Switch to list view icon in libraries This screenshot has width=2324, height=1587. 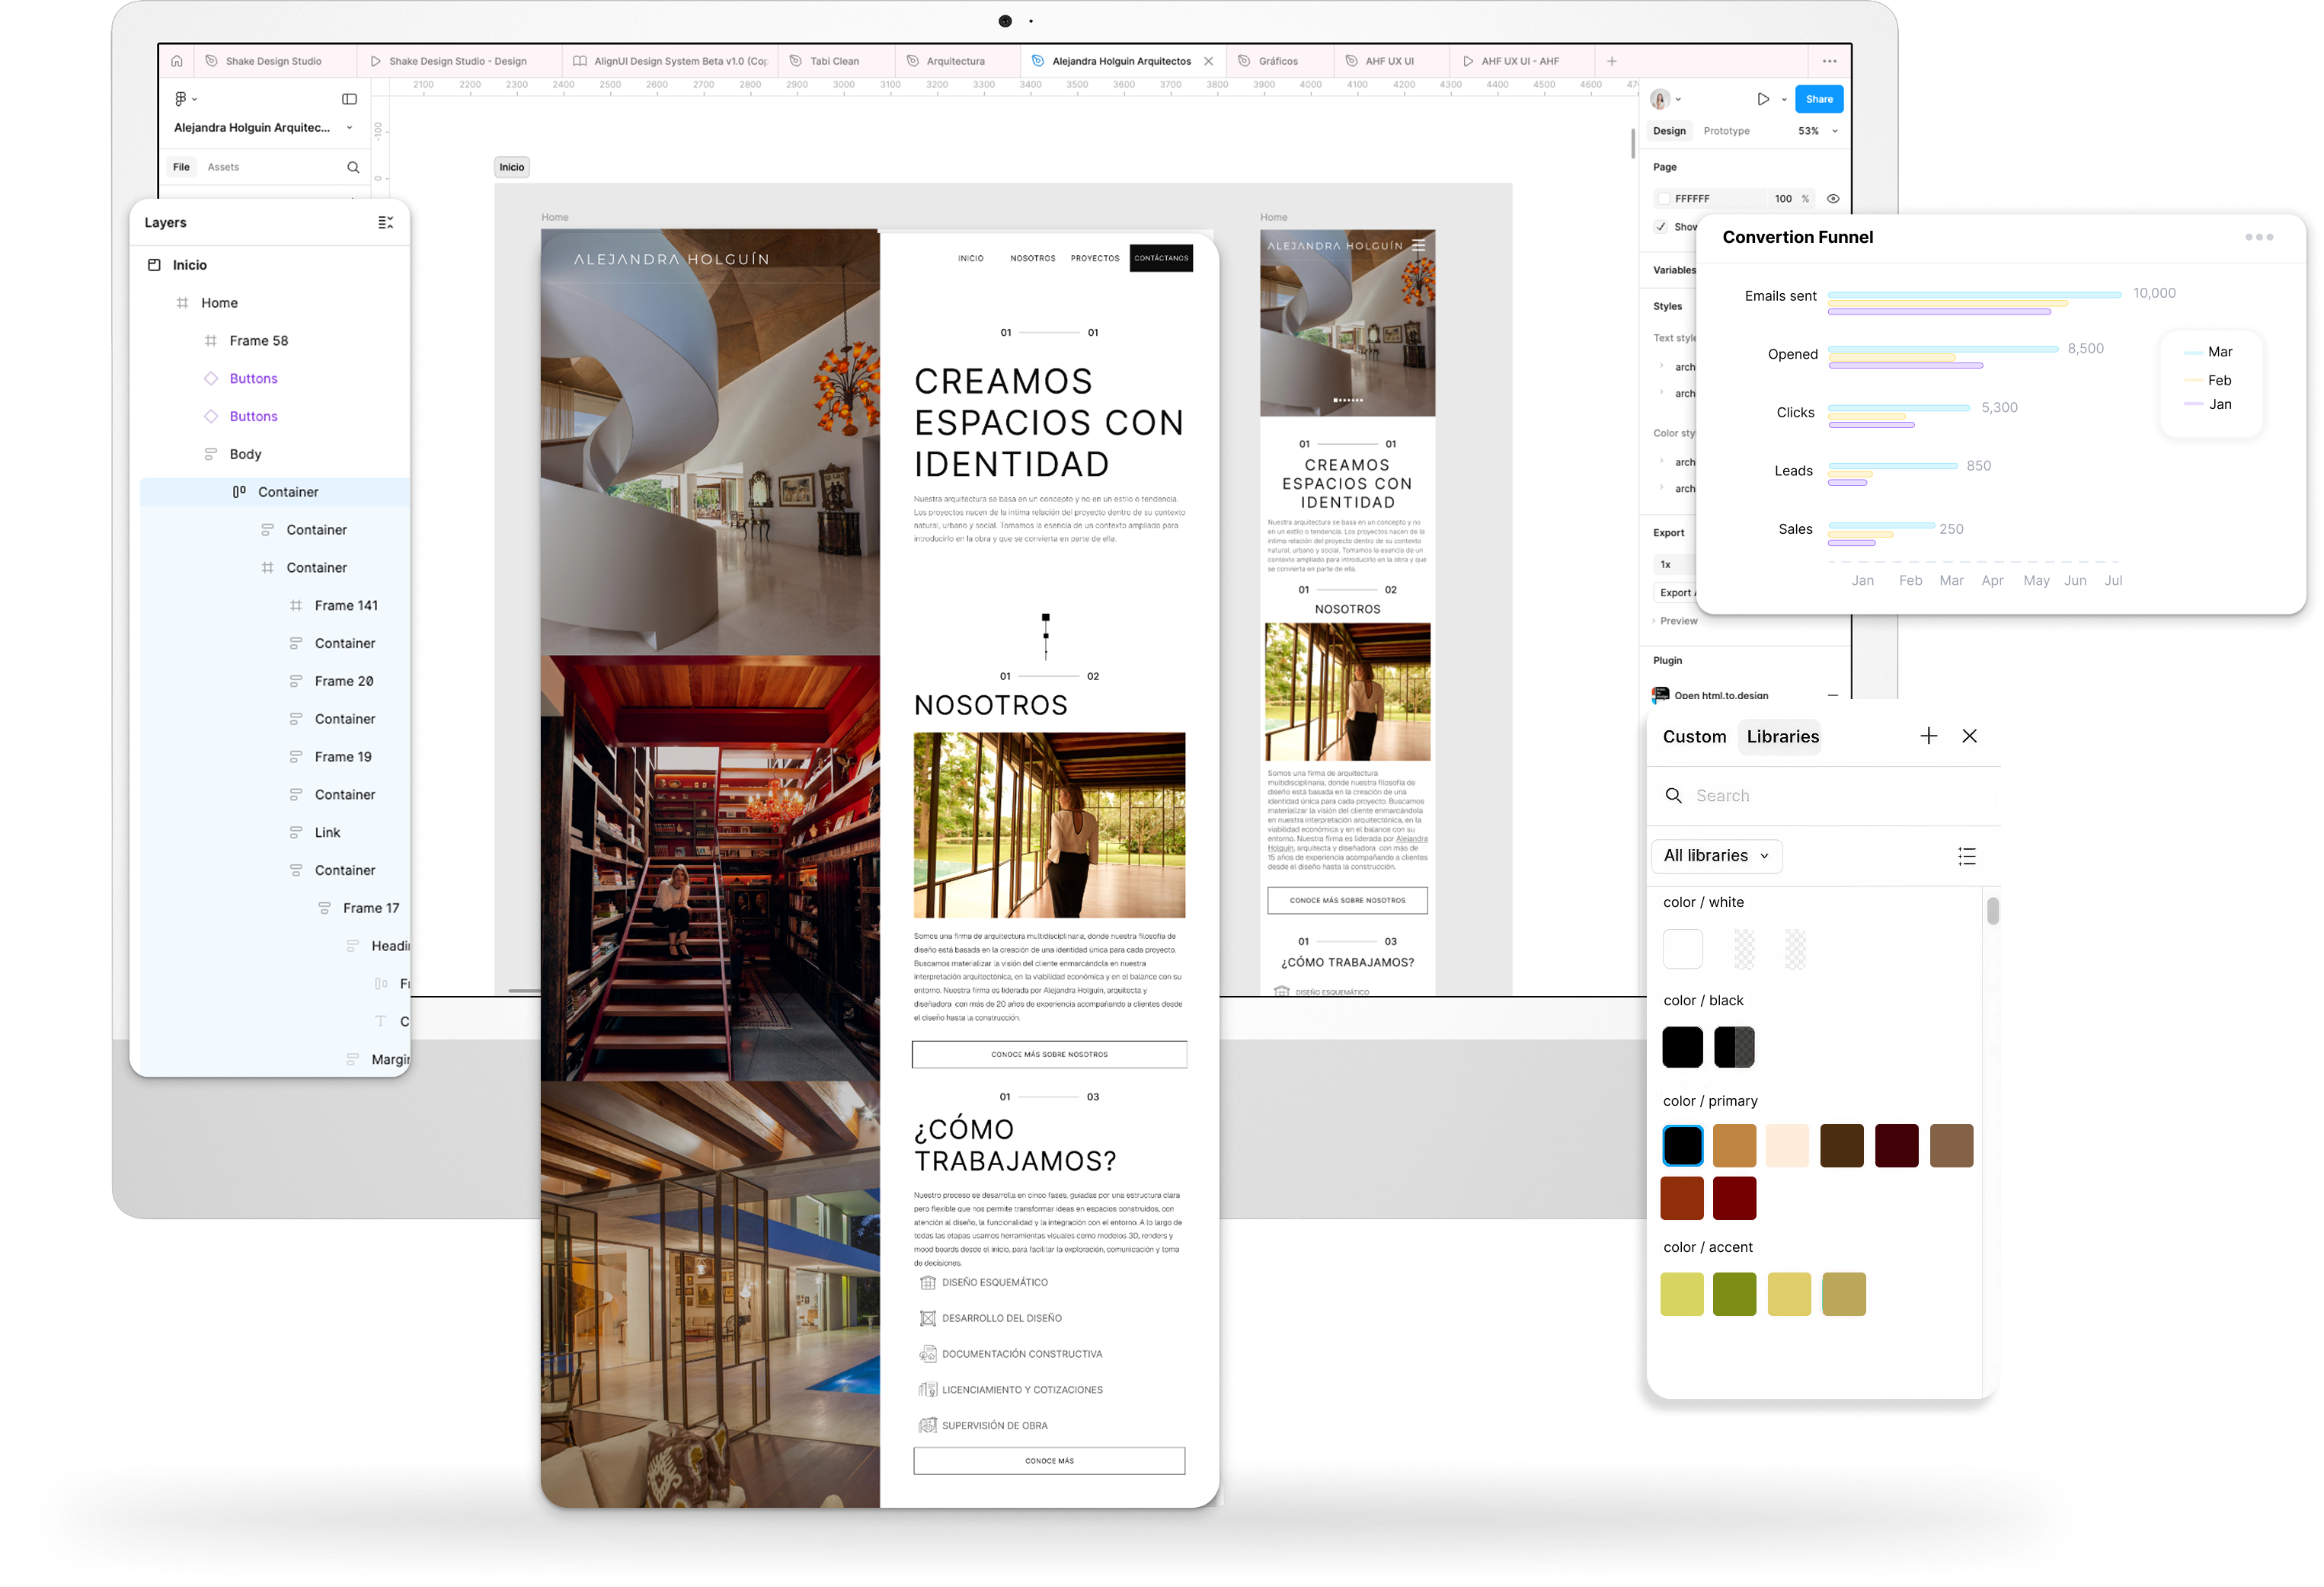pyautogui.click(x=1966, y=856)
